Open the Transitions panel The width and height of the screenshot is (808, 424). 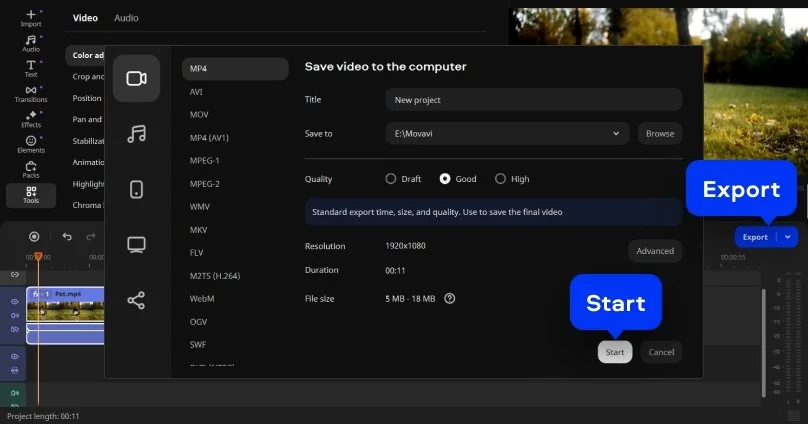pos(31,94)
